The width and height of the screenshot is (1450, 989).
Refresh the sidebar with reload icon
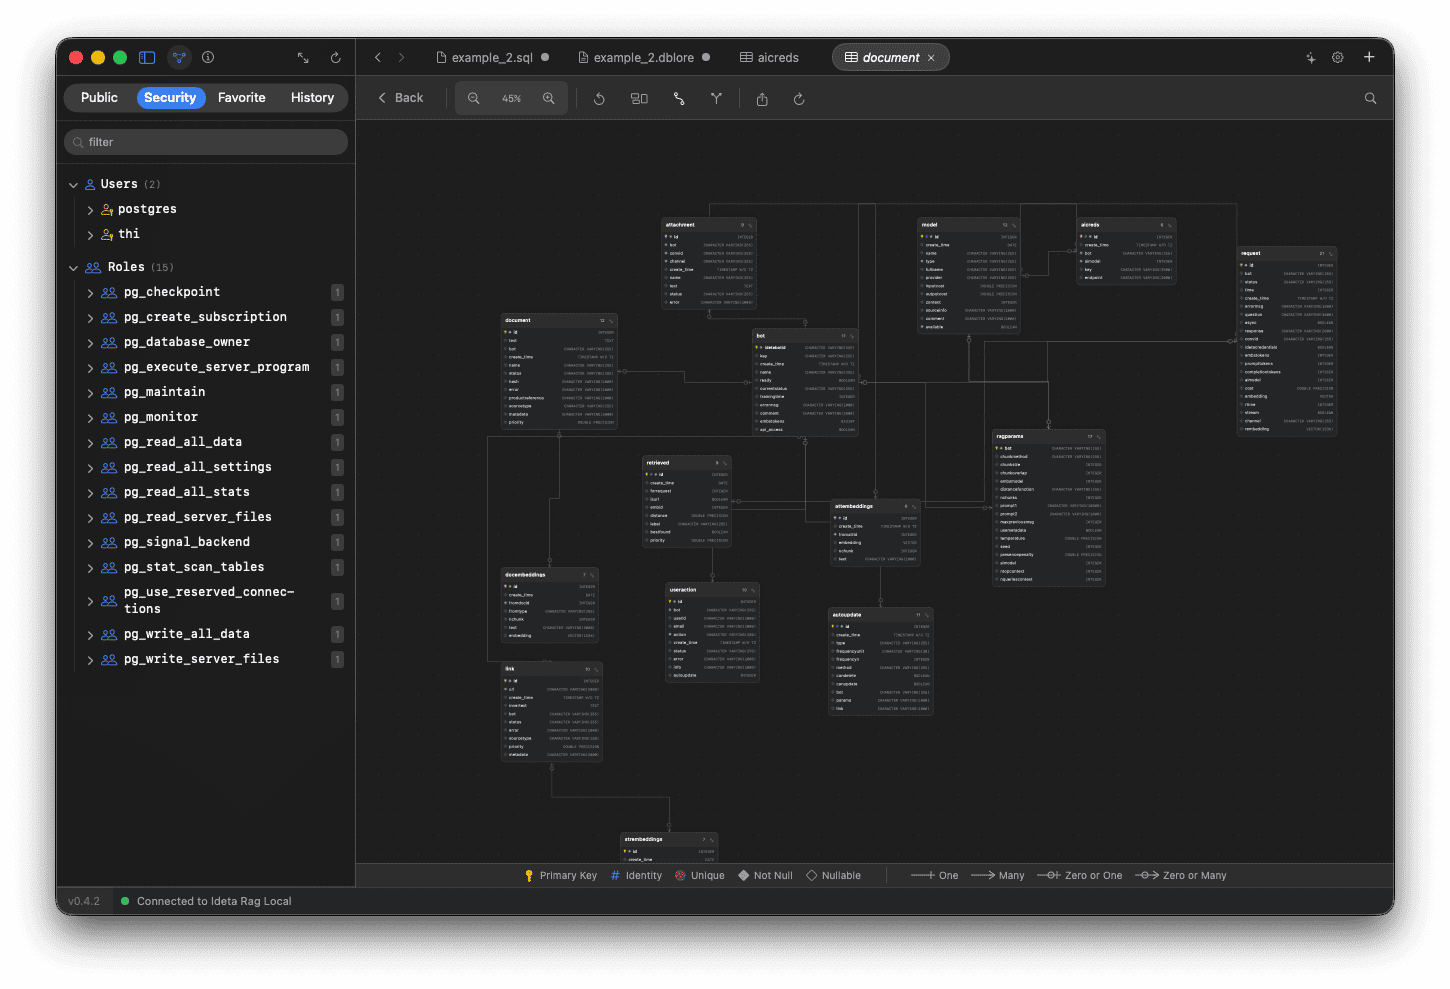coord(335,58)
